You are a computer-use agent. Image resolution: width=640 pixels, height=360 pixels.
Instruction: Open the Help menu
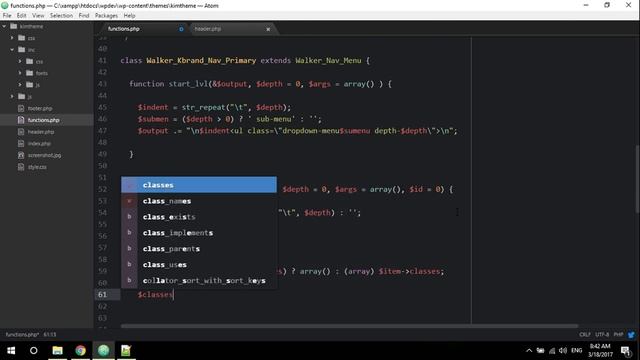click(x=129, y=16)
